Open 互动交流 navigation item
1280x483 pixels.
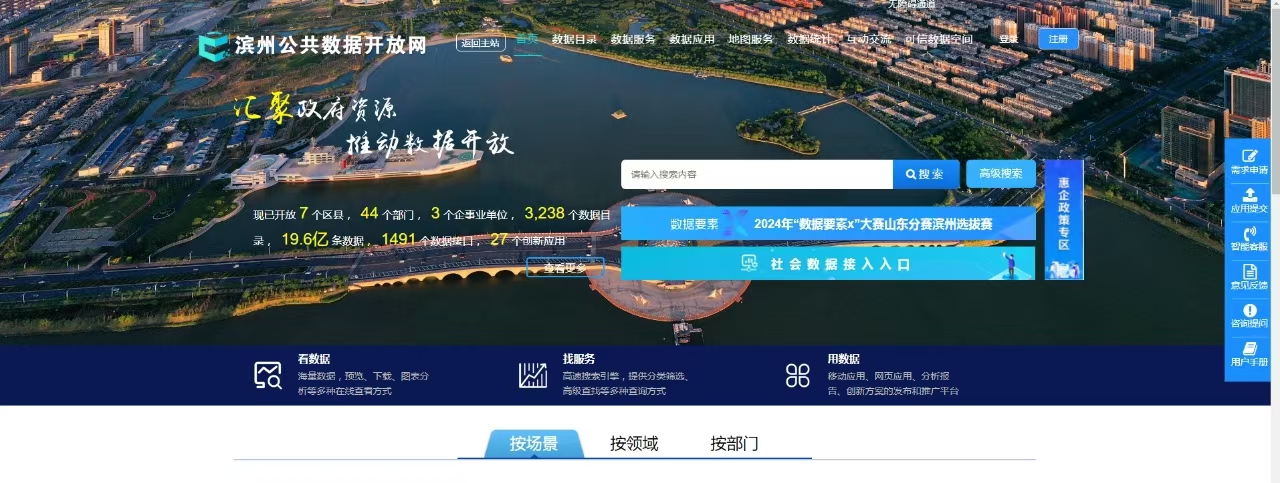[x=869, y=40]
